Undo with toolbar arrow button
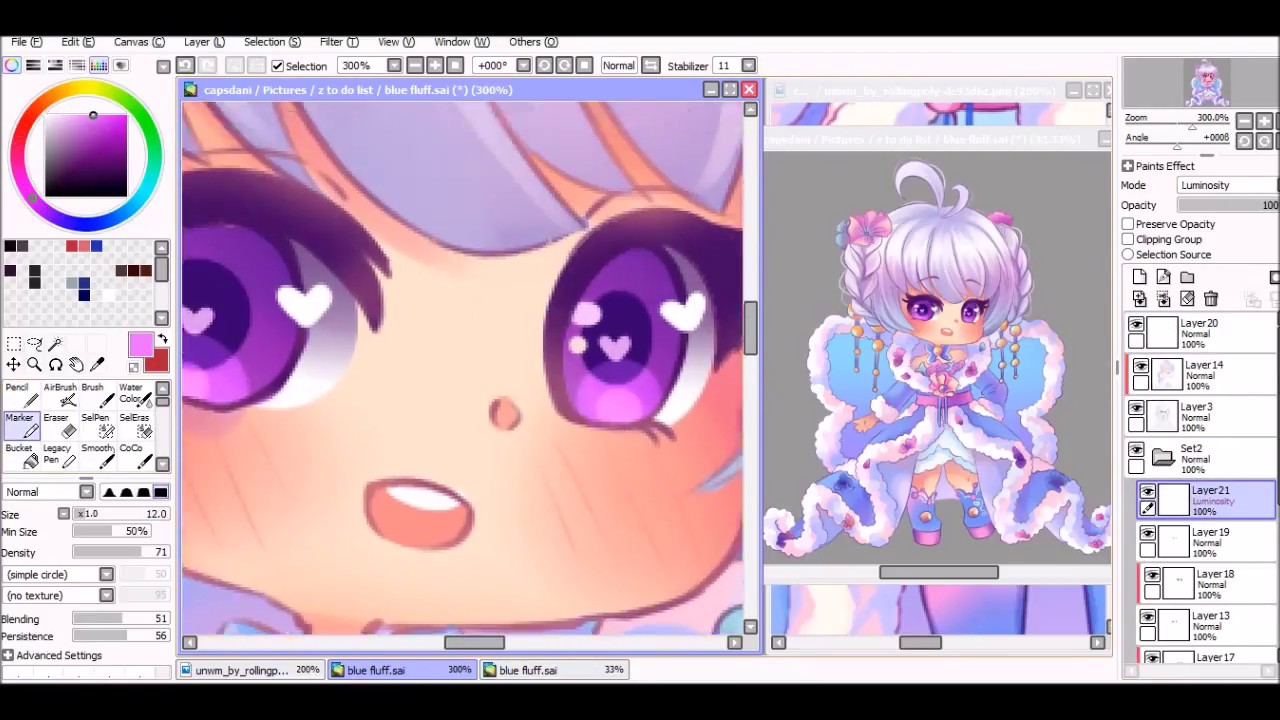The height and width of the screenshot is (720, 1280). point(185,66)
